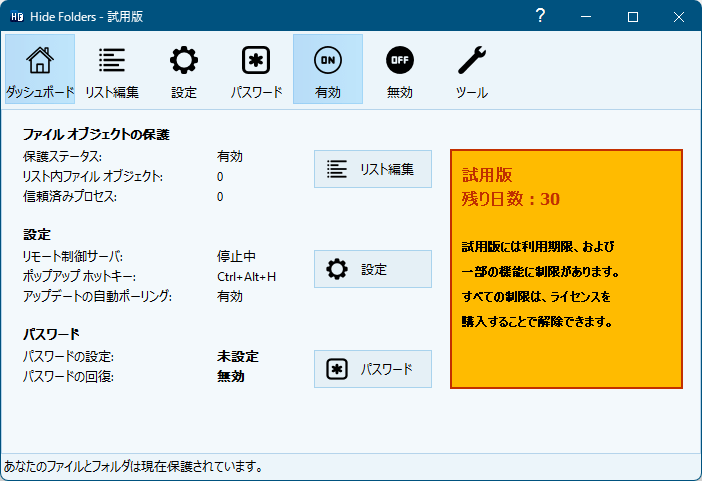Click the status bar message about protected files
This screenshot has height=481, width=702.
133,467
